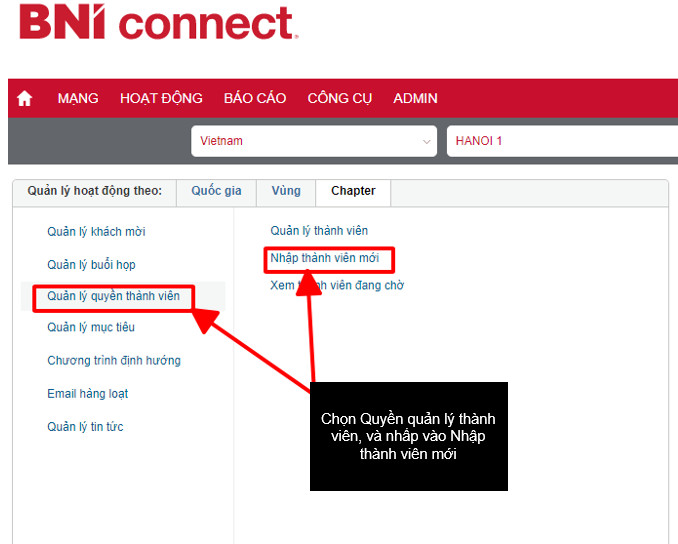Open the HANOI 1 region dropdown
This screenshot has height=544, width=678.
[x=562, y=141]
